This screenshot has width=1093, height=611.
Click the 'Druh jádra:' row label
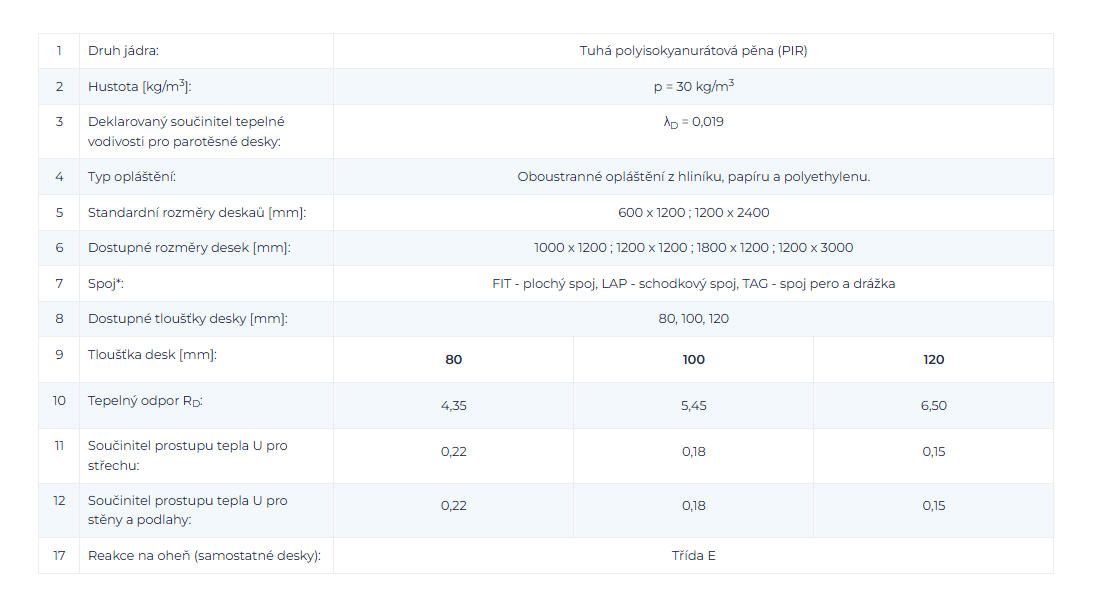123,51
